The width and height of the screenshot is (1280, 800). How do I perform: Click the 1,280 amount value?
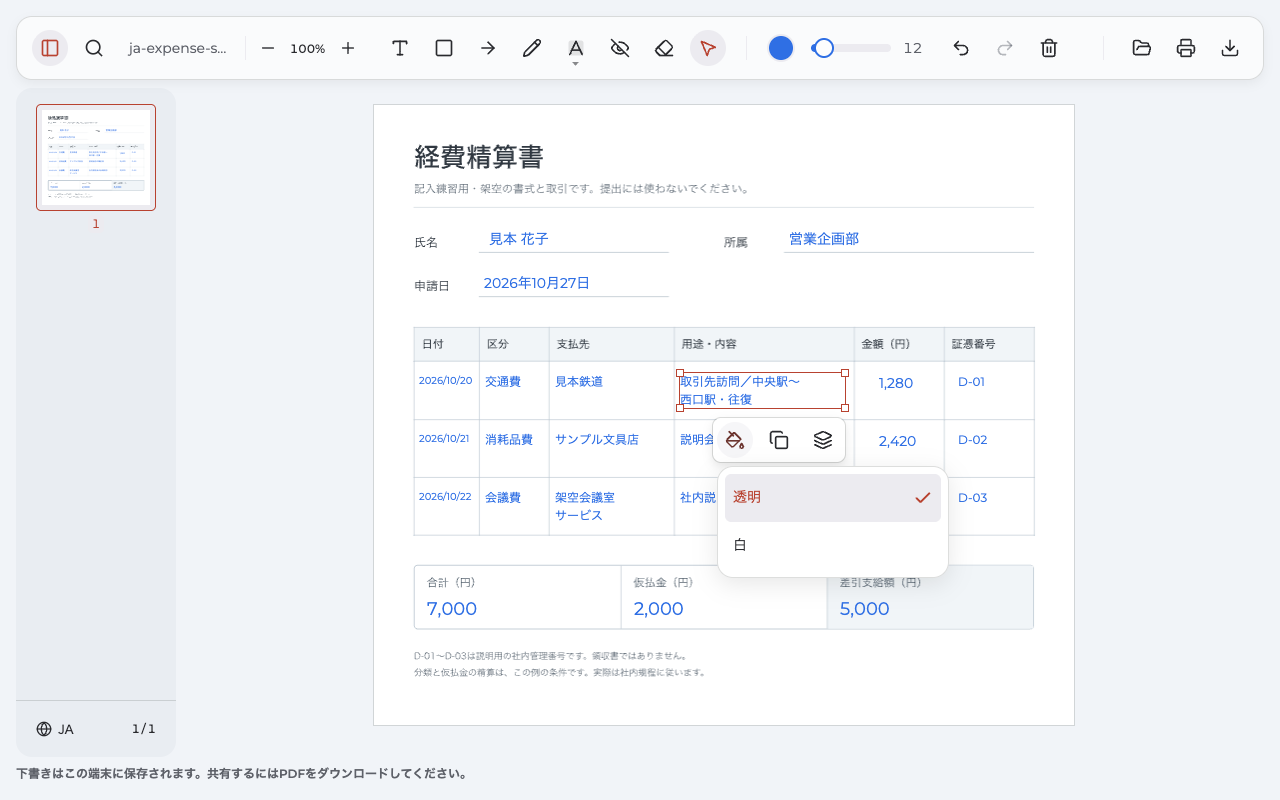896,383
